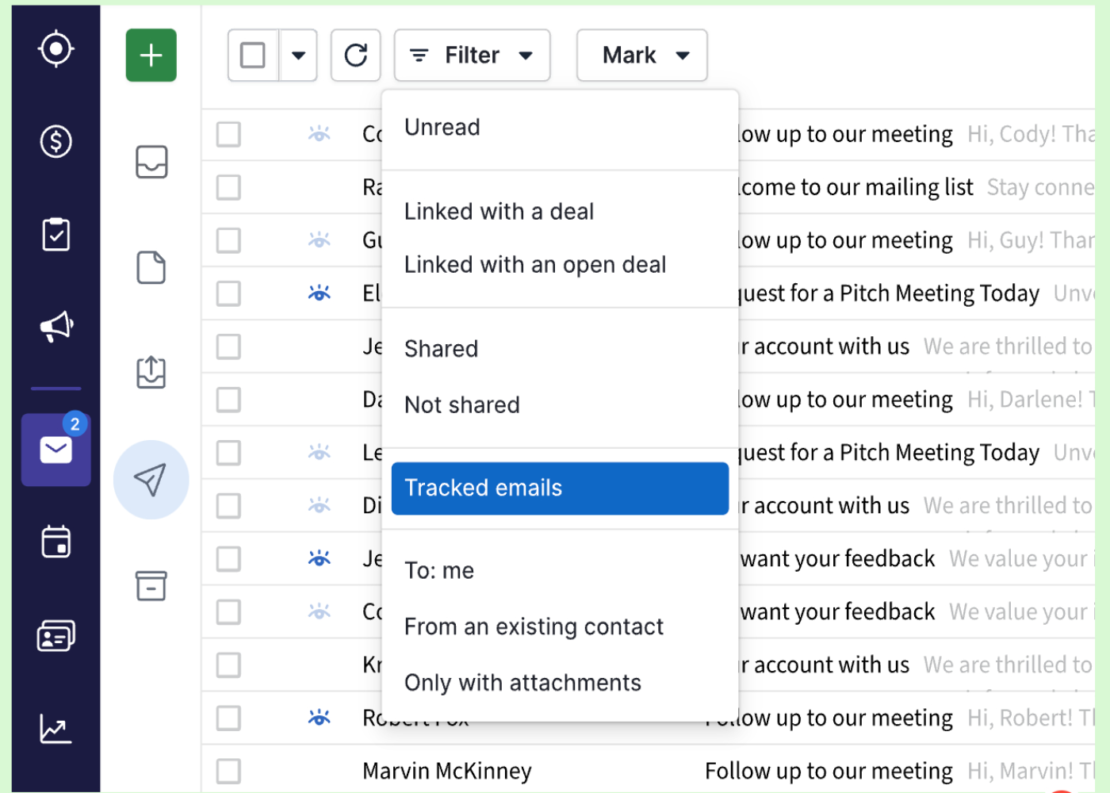Open the Filter dropdown

point(472,55)
